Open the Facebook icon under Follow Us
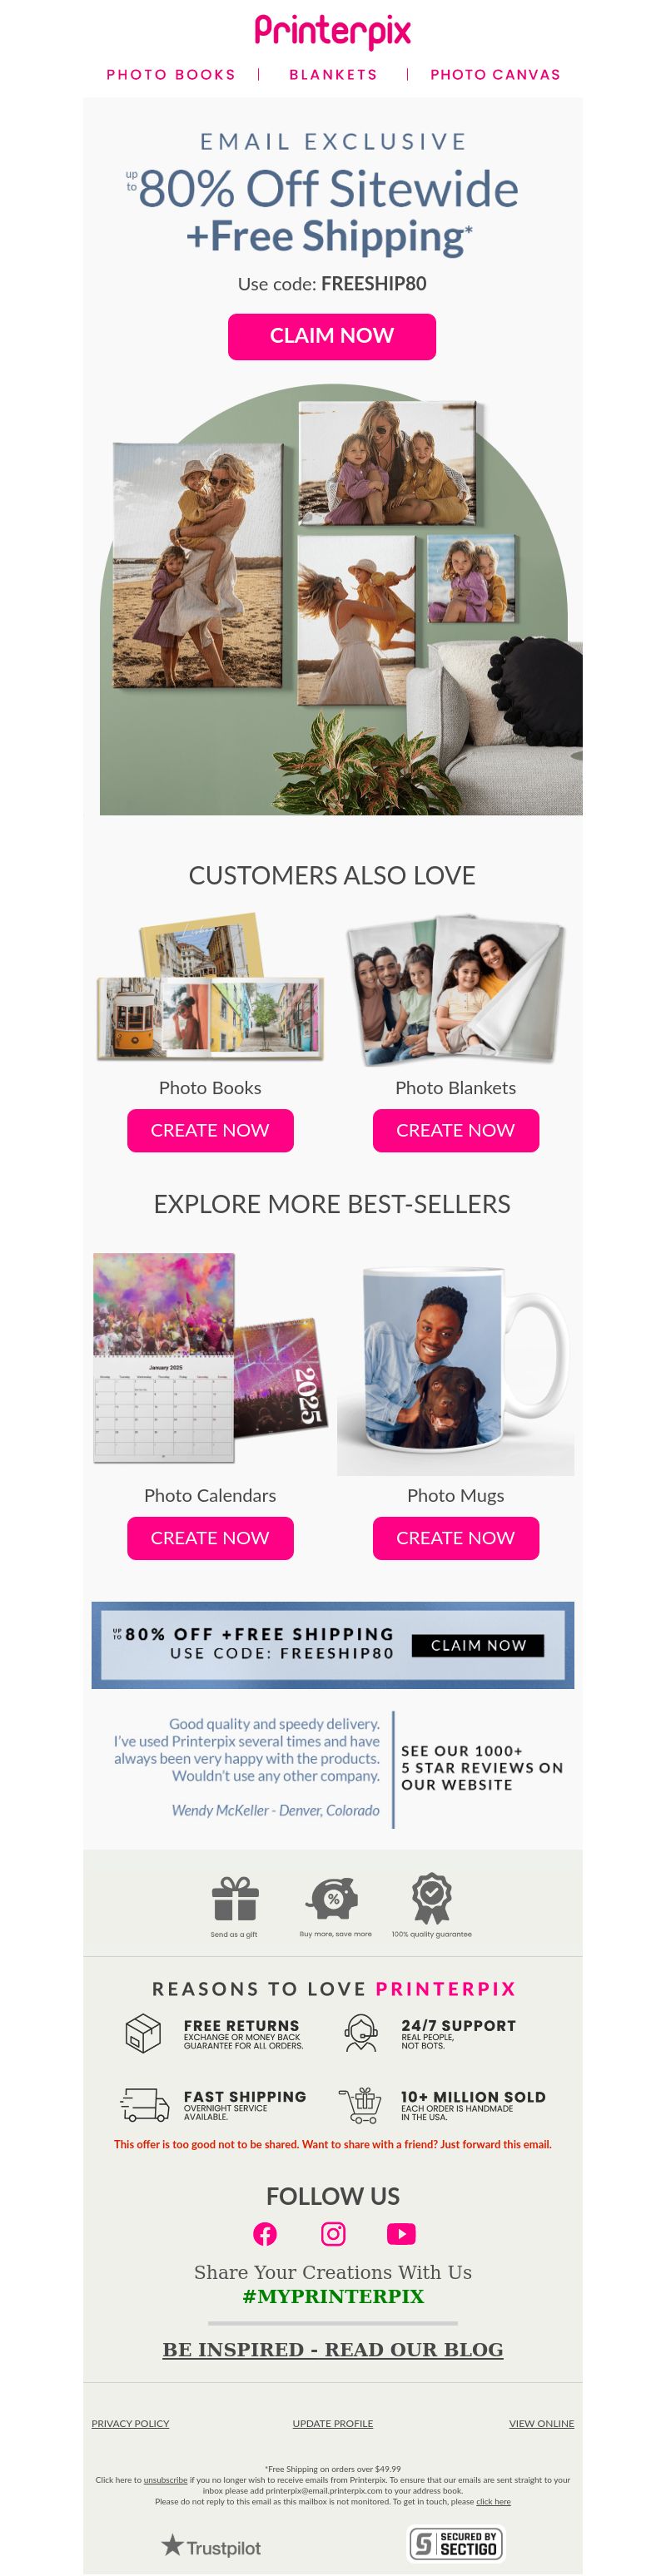This screenshot has height=2576, width=666. point(265,2233)
